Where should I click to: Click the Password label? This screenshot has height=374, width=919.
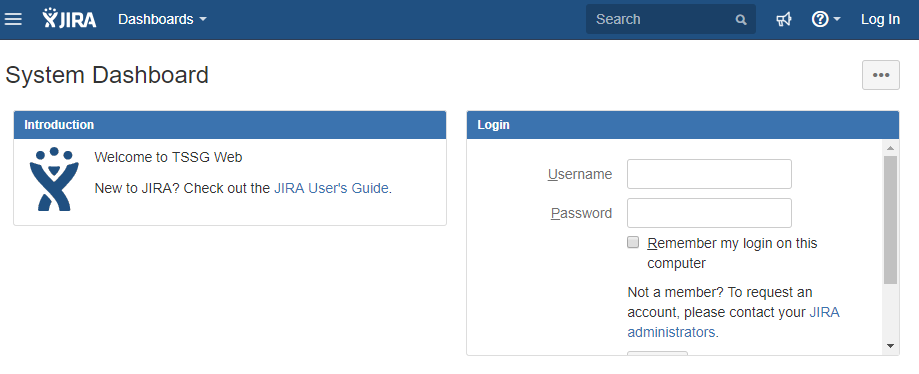[581, 213]
